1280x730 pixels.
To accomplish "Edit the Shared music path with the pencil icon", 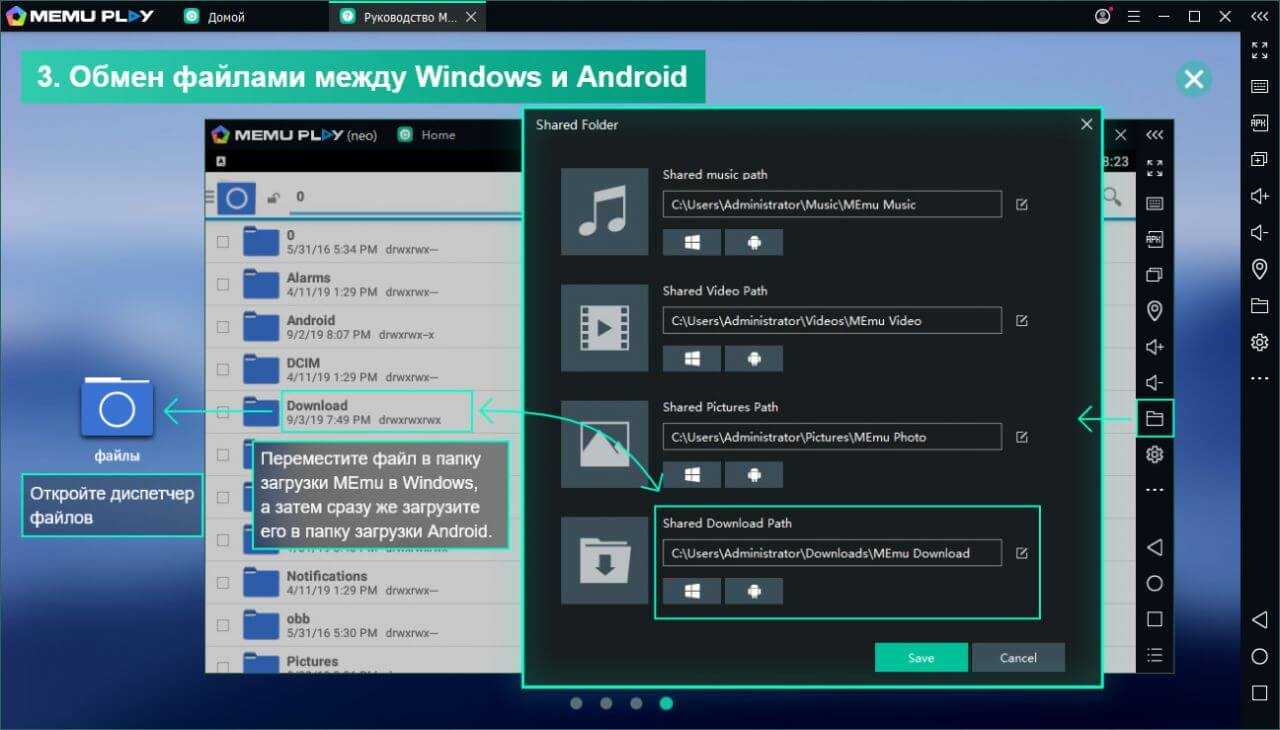I will pos(1021,204).
